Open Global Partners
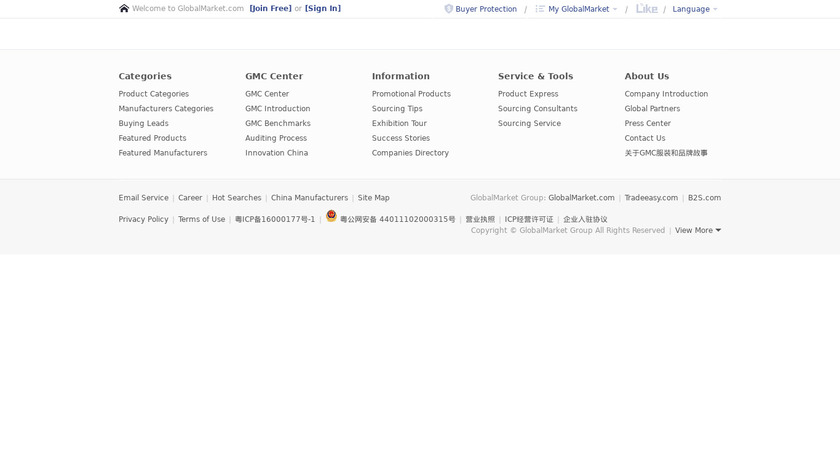 click(652, 109)
